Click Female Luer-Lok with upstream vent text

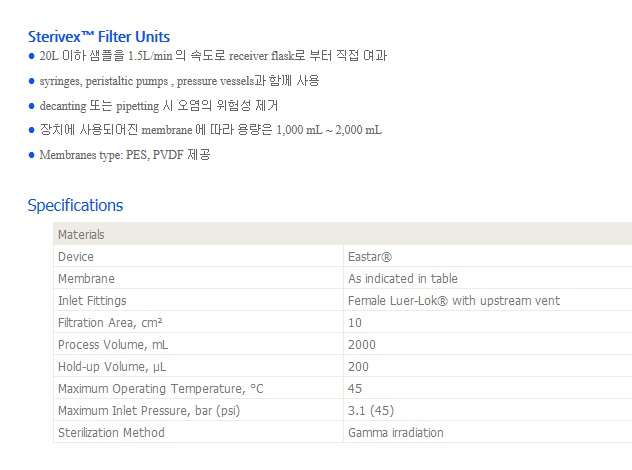[454, 301]
